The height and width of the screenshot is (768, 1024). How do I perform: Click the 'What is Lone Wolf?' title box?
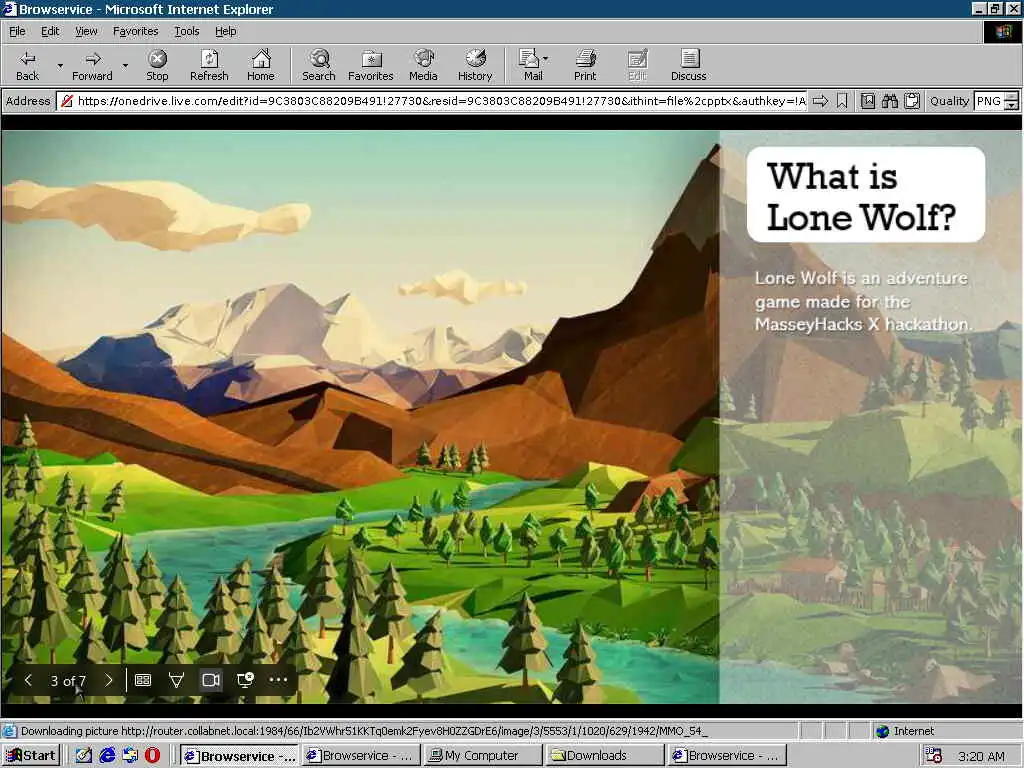click(865, 195)
